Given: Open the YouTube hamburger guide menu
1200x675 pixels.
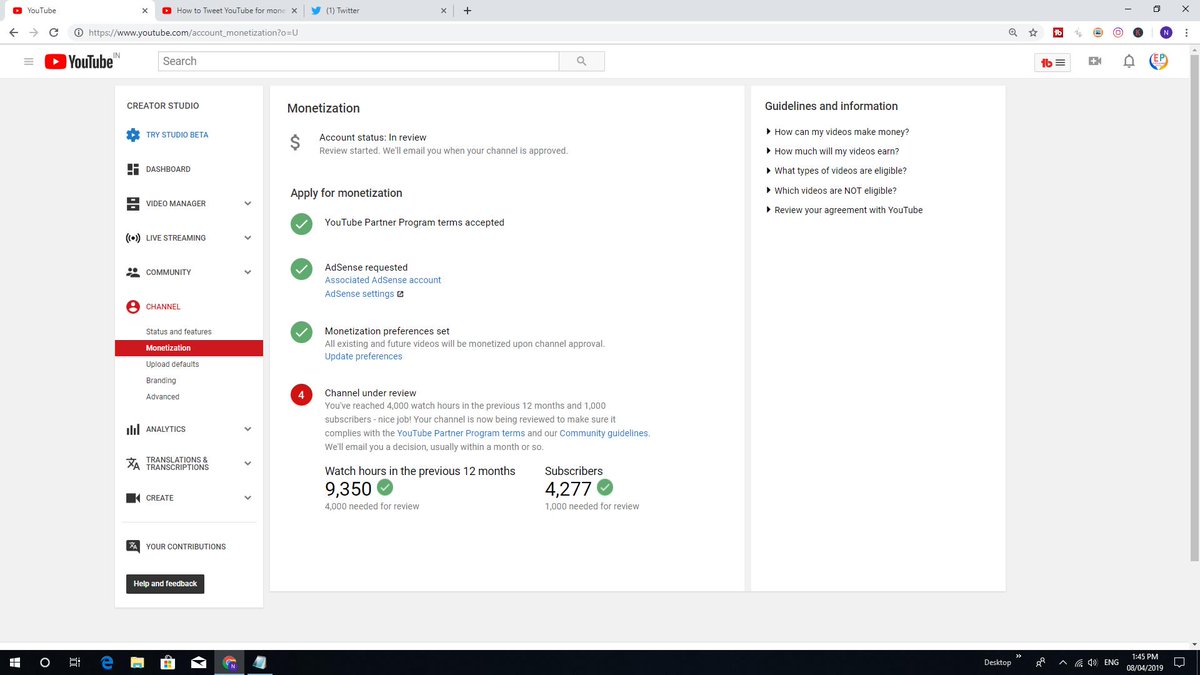Looking at the screenshot, I should click(x=28, y=62).
